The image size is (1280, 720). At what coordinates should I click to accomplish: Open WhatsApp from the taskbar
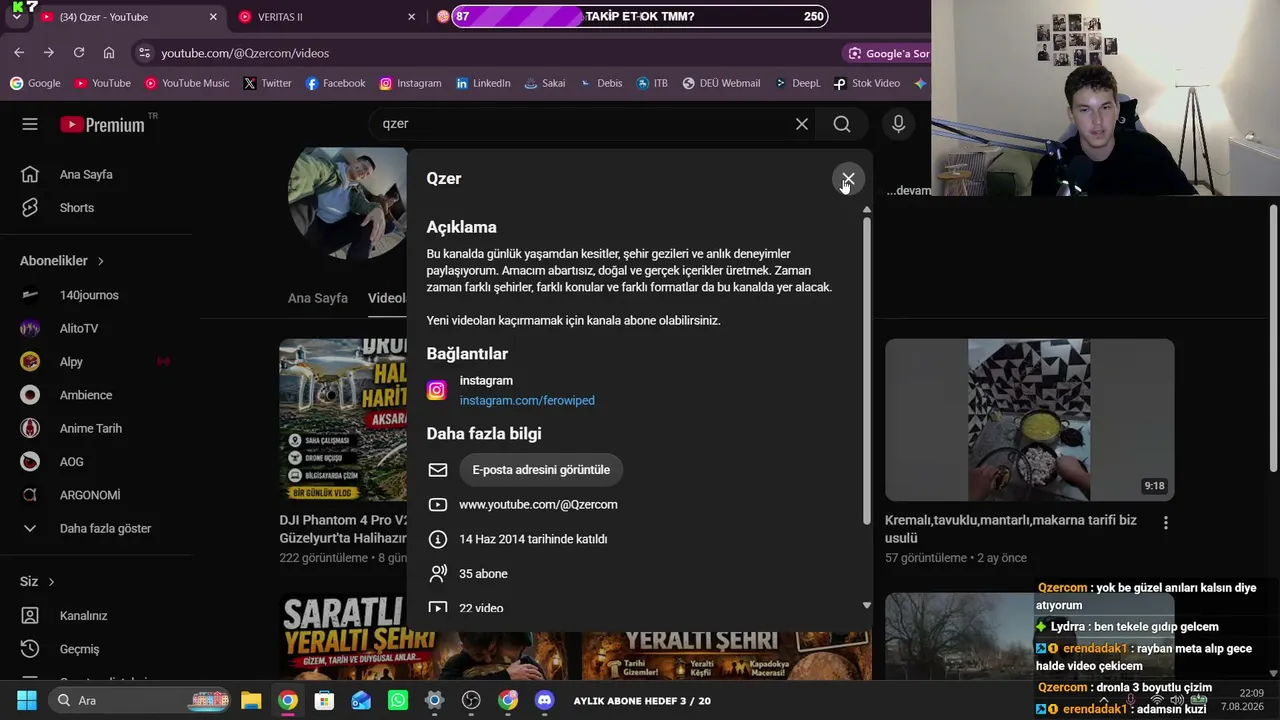(x=398, y=701)
